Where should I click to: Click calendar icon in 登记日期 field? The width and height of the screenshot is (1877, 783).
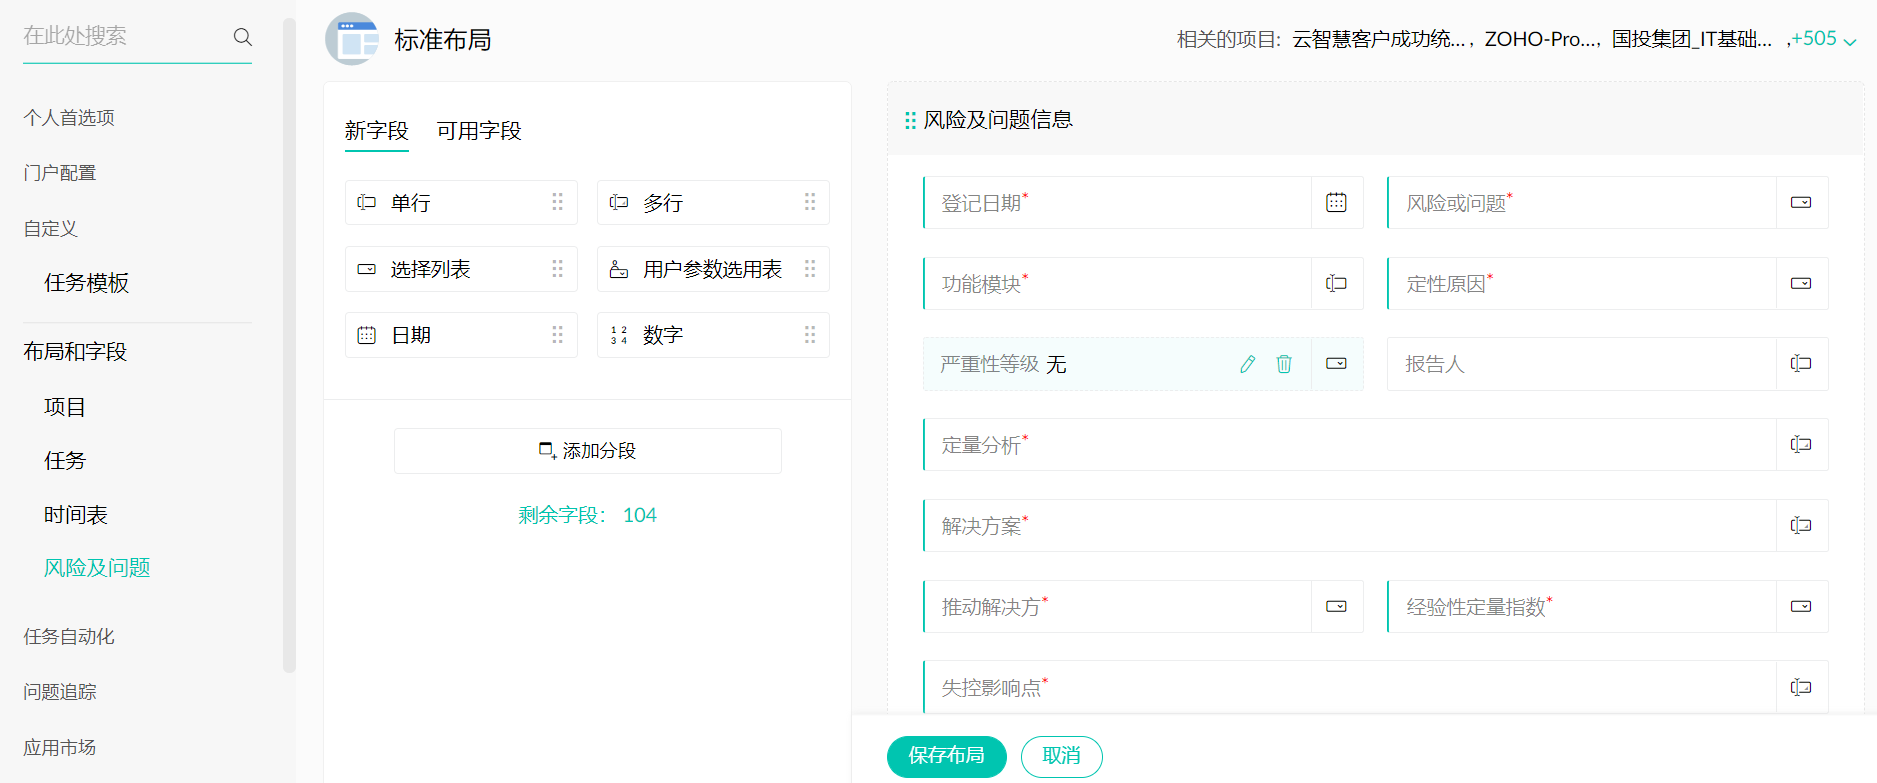[x=1336, y=203]
